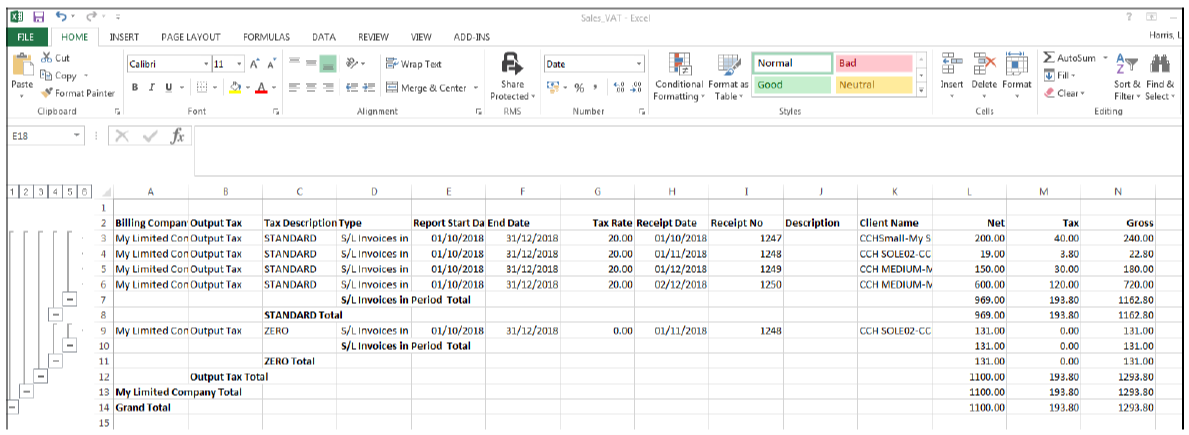This screenshot has height=435, width=1189.
Task: Open the Date number format dropdown
Action: click(639, 64)
